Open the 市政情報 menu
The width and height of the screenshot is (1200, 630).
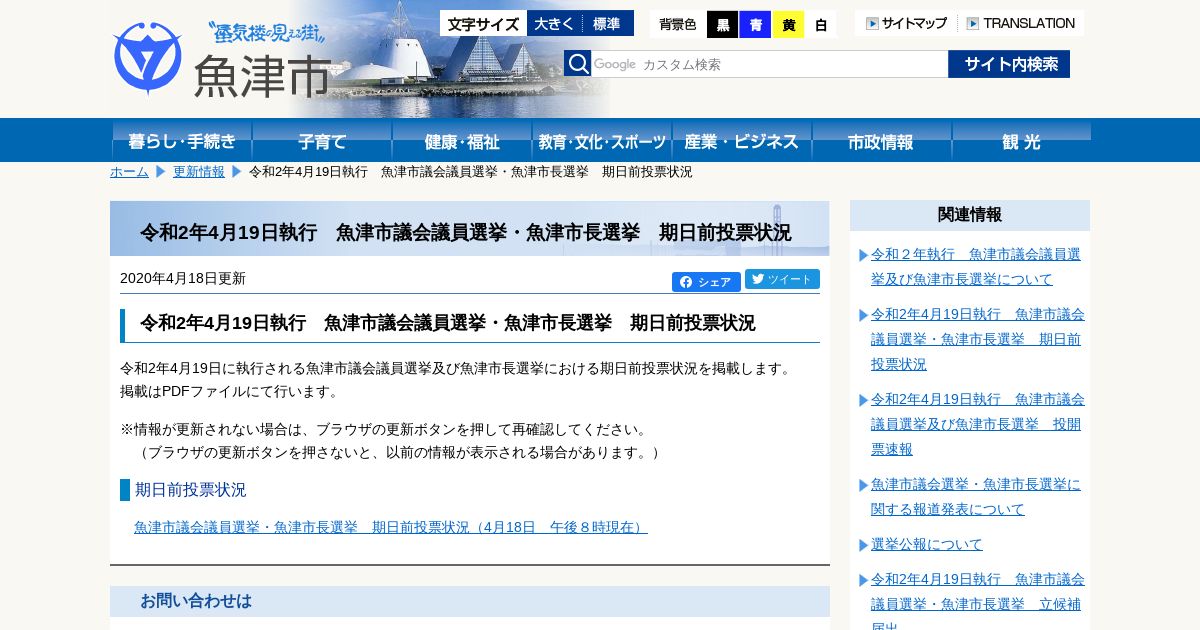click(881, 140)
